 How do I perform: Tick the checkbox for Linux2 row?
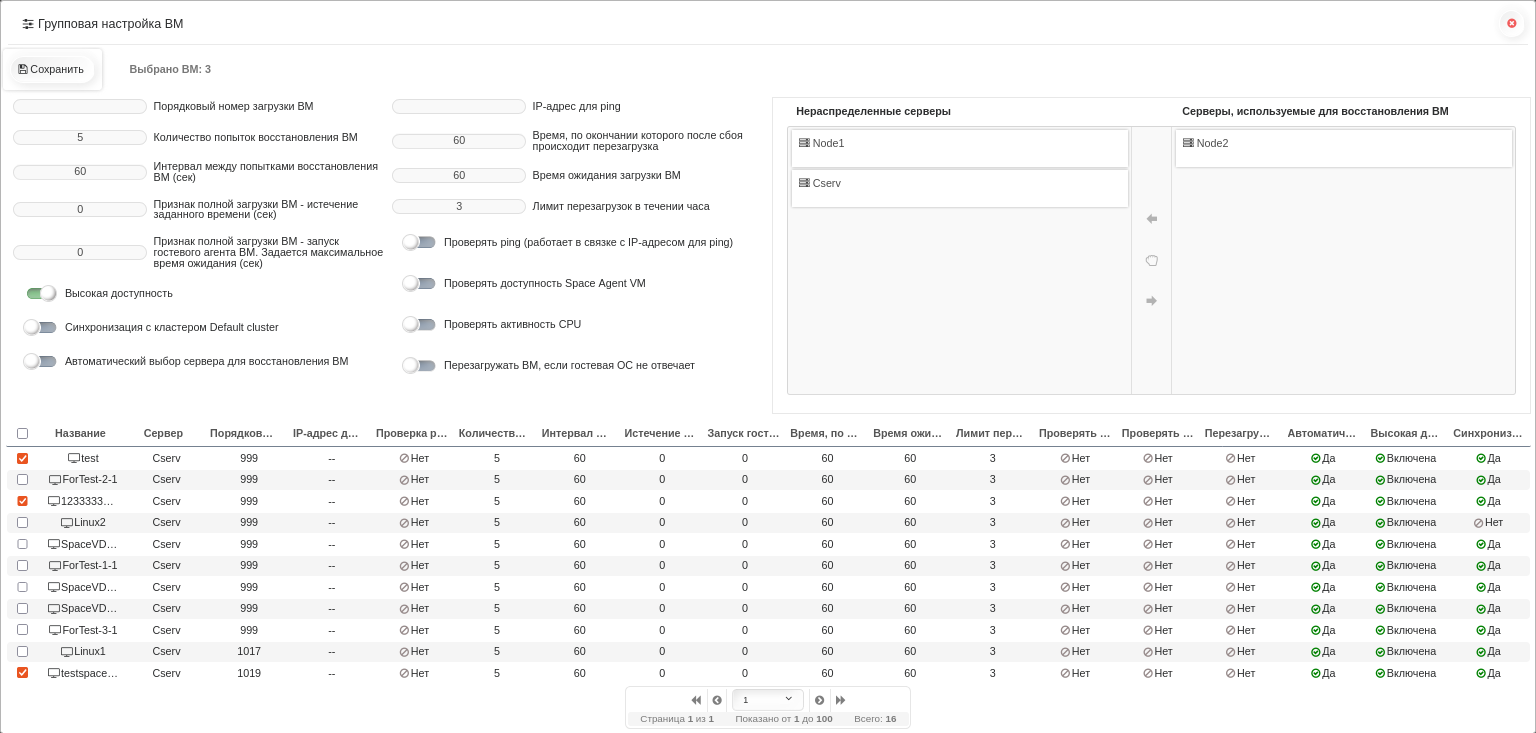[22, 523]
